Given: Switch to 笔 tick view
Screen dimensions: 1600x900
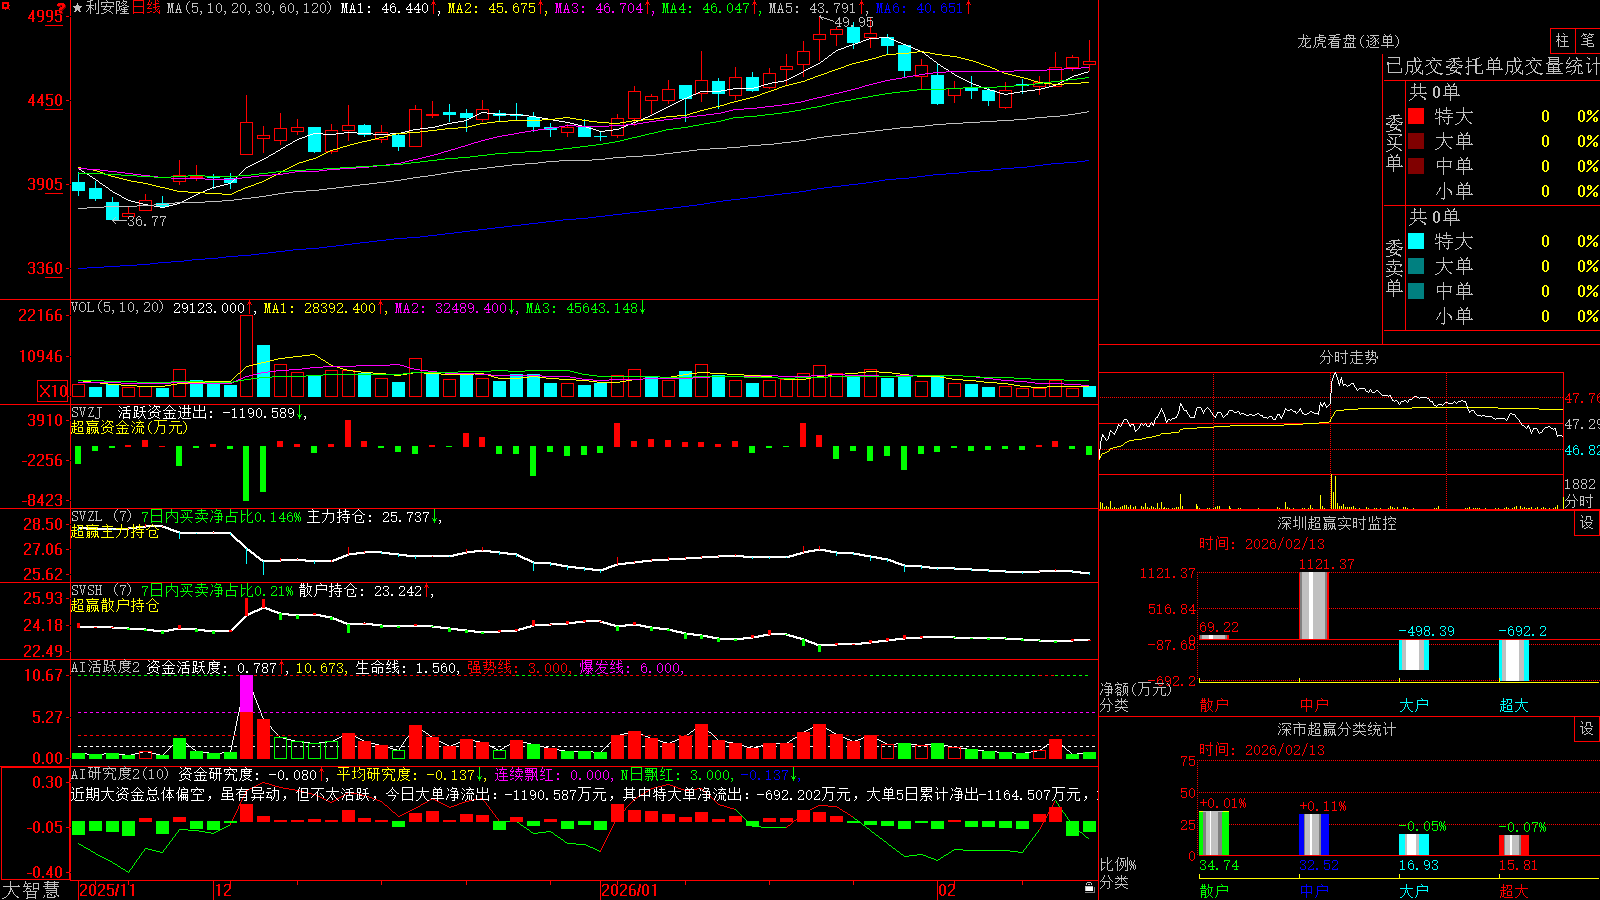Looking at the screenshot, I should (1587, 41).
